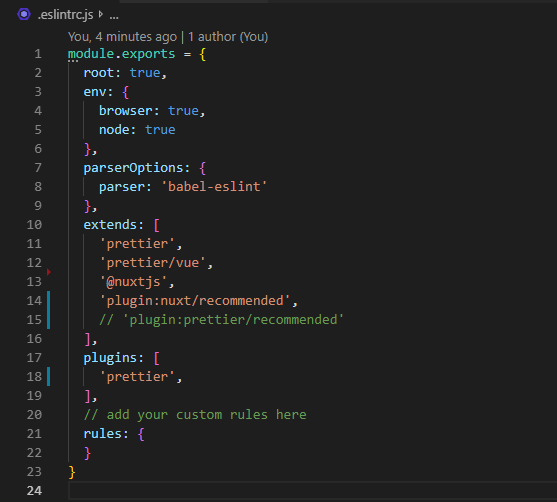
Task: Open the .eslintrc.js breadcrumb item
Action: [x=65, y=15]
